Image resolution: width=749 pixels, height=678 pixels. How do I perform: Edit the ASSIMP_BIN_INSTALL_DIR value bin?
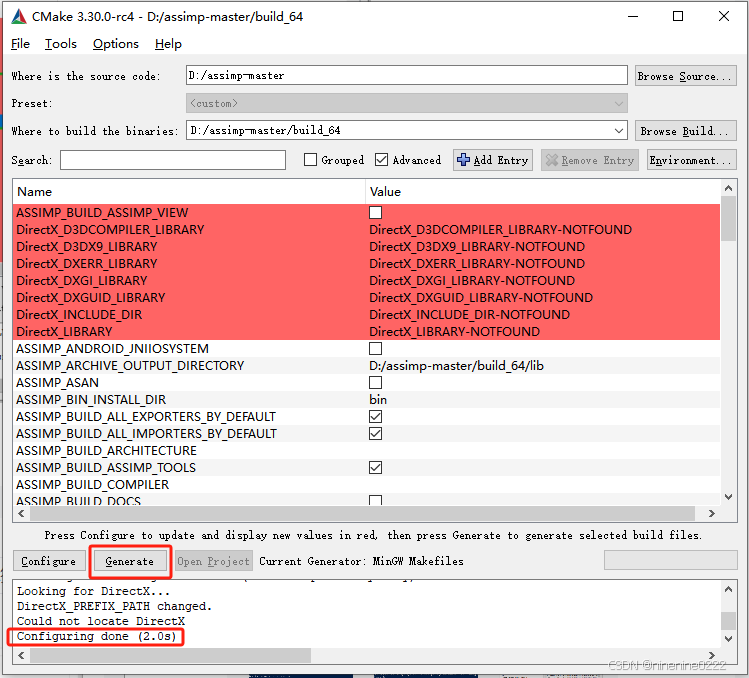(x=378, y=400)
